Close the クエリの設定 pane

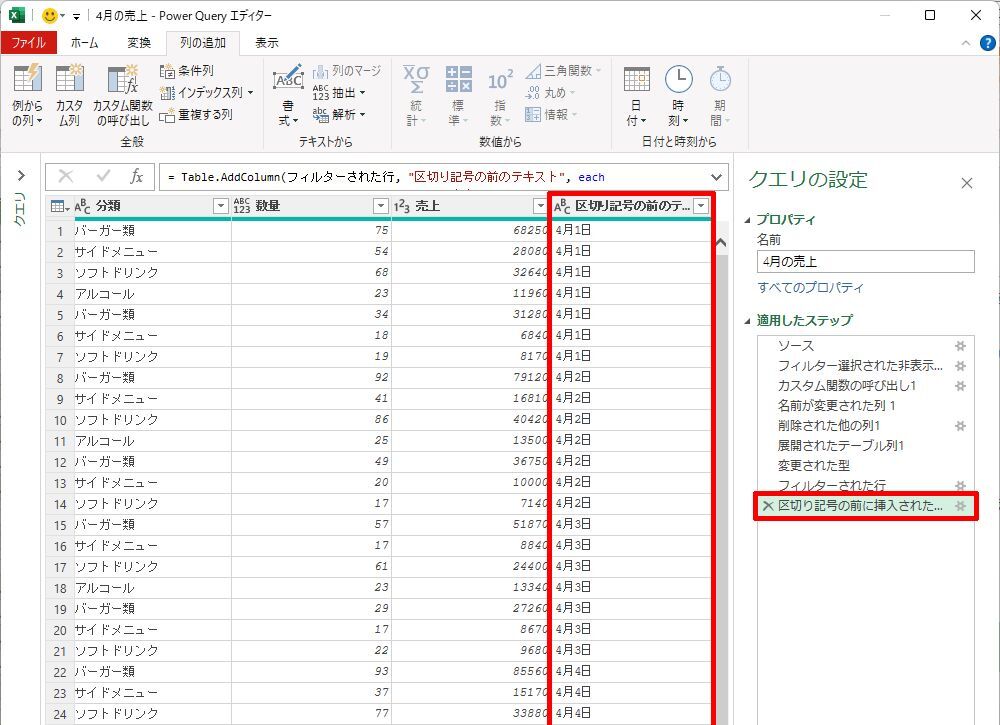pyautogui.click(x=966, y=183)
